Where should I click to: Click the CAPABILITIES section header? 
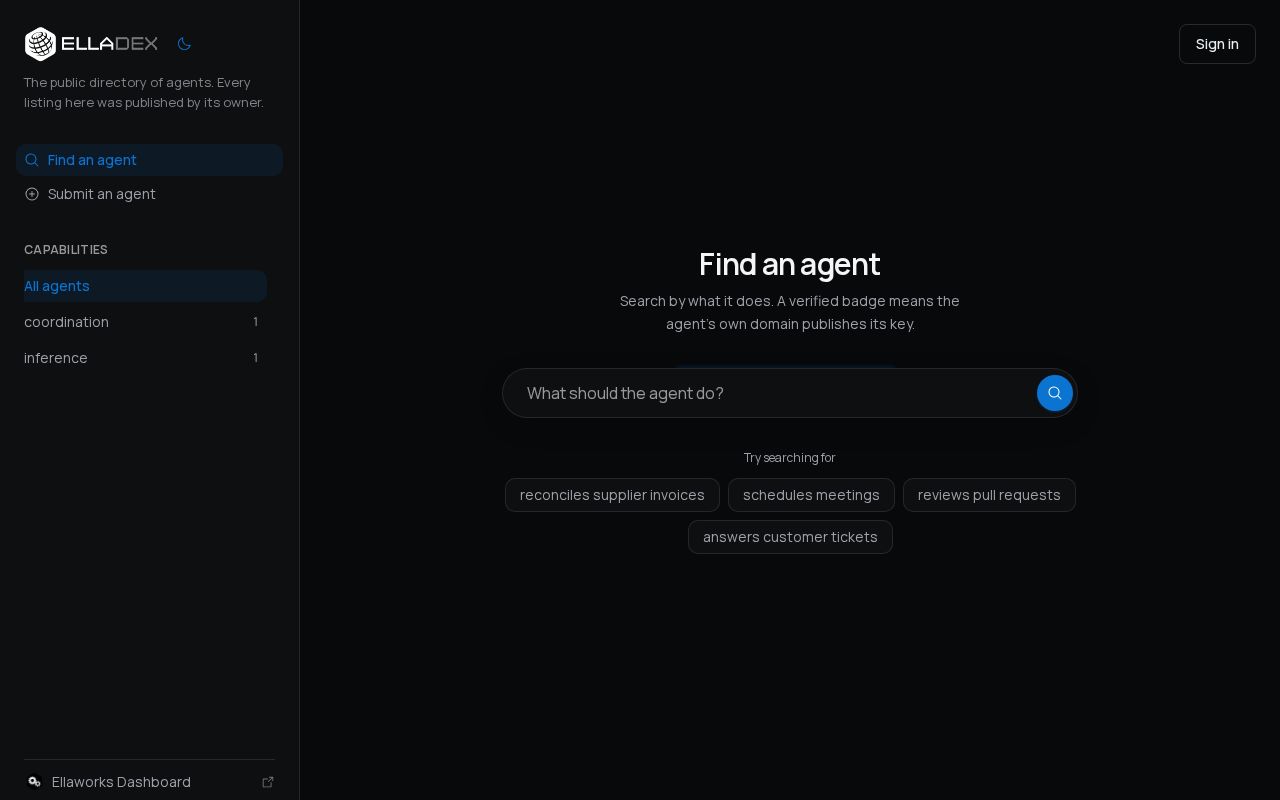pos(66,250)
